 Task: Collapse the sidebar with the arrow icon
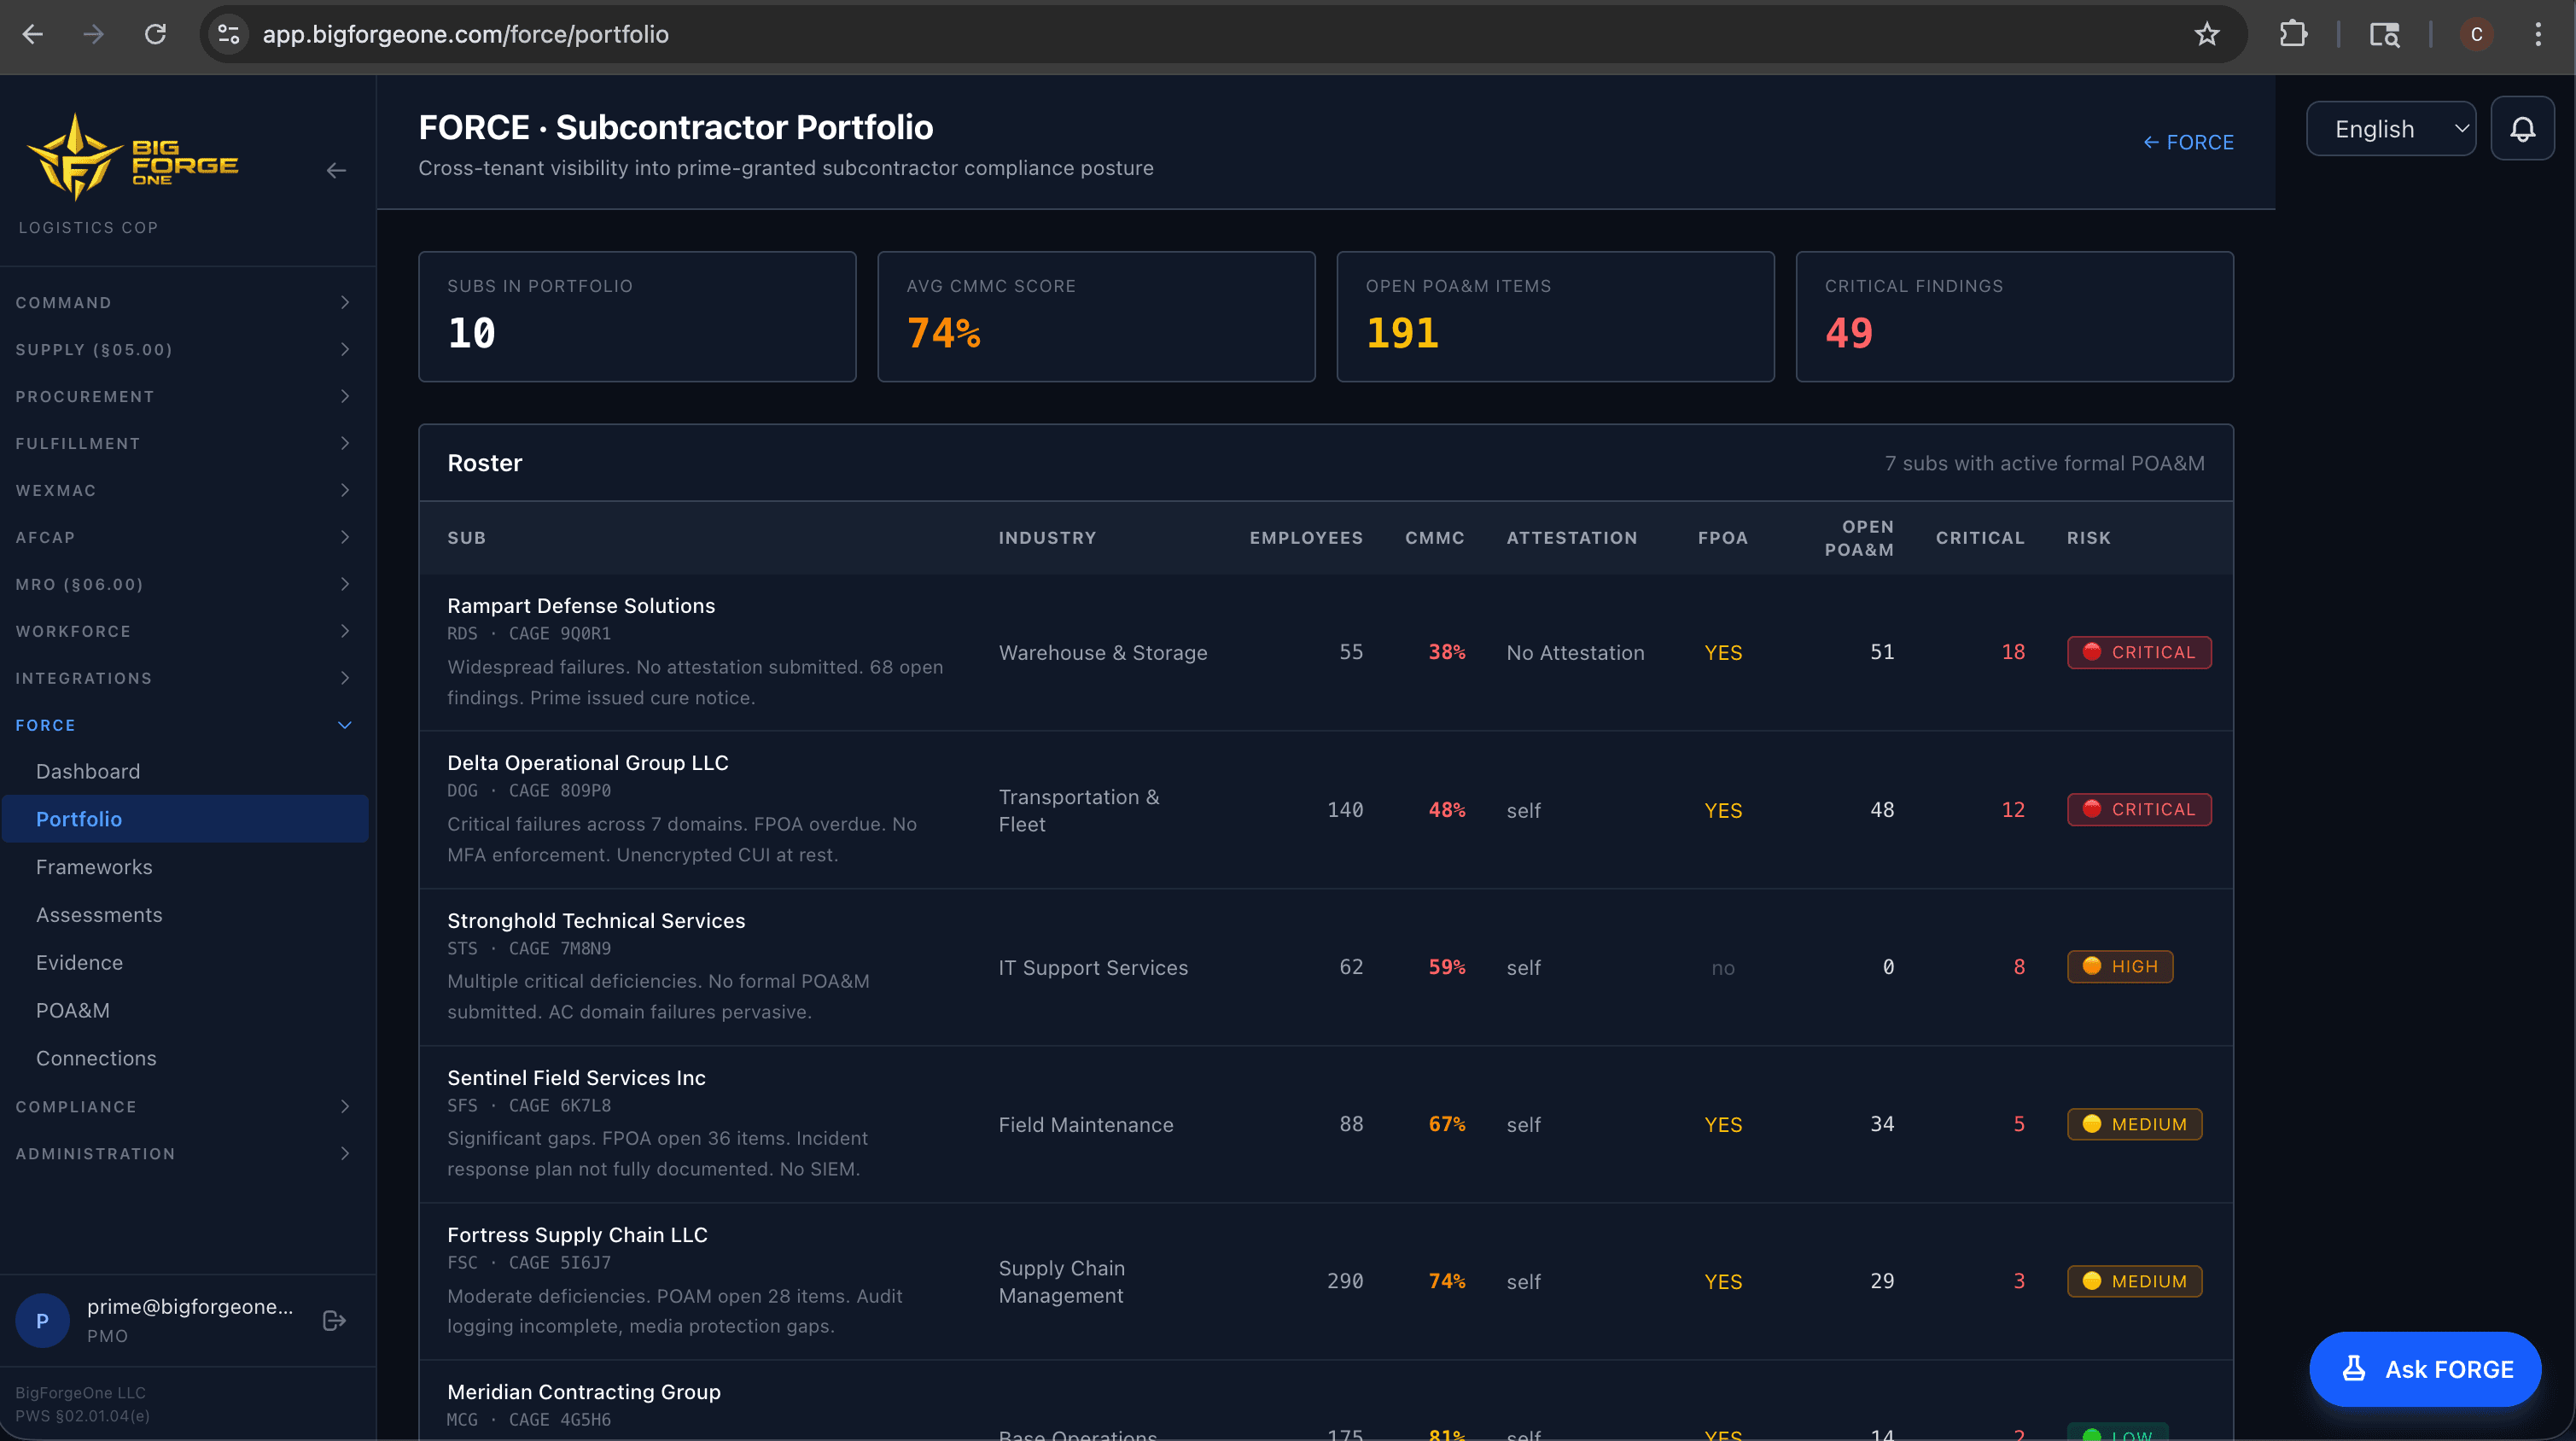[x=336, y=170]
